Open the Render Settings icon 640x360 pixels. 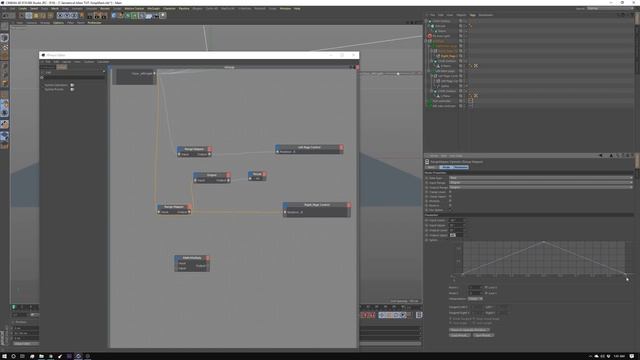click(104, 16)
